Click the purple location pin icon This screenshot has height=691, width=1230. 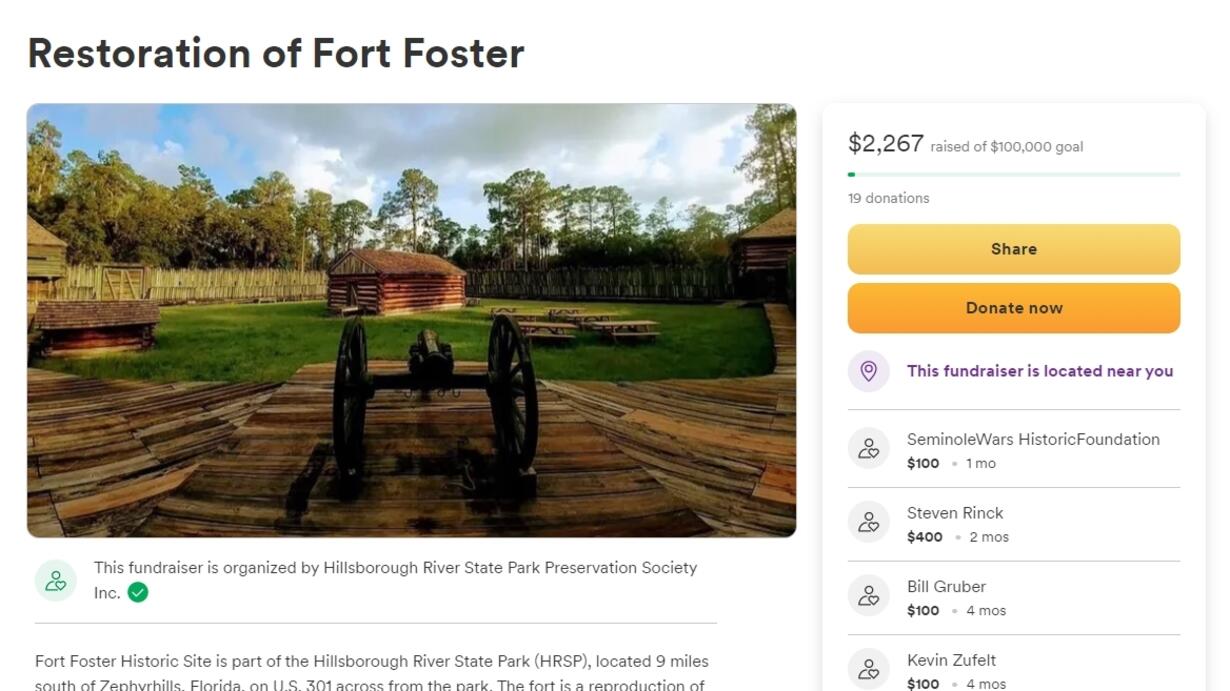click(x=868, y=371)
